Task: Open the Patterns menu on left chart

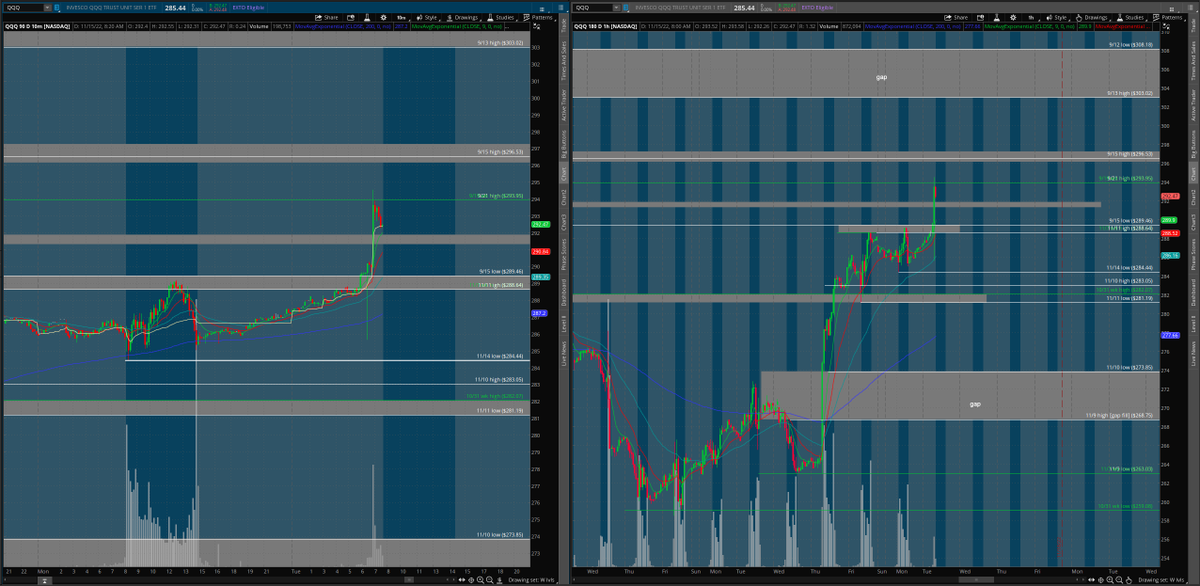Action: pyautogui.click(x=541, y=17)
